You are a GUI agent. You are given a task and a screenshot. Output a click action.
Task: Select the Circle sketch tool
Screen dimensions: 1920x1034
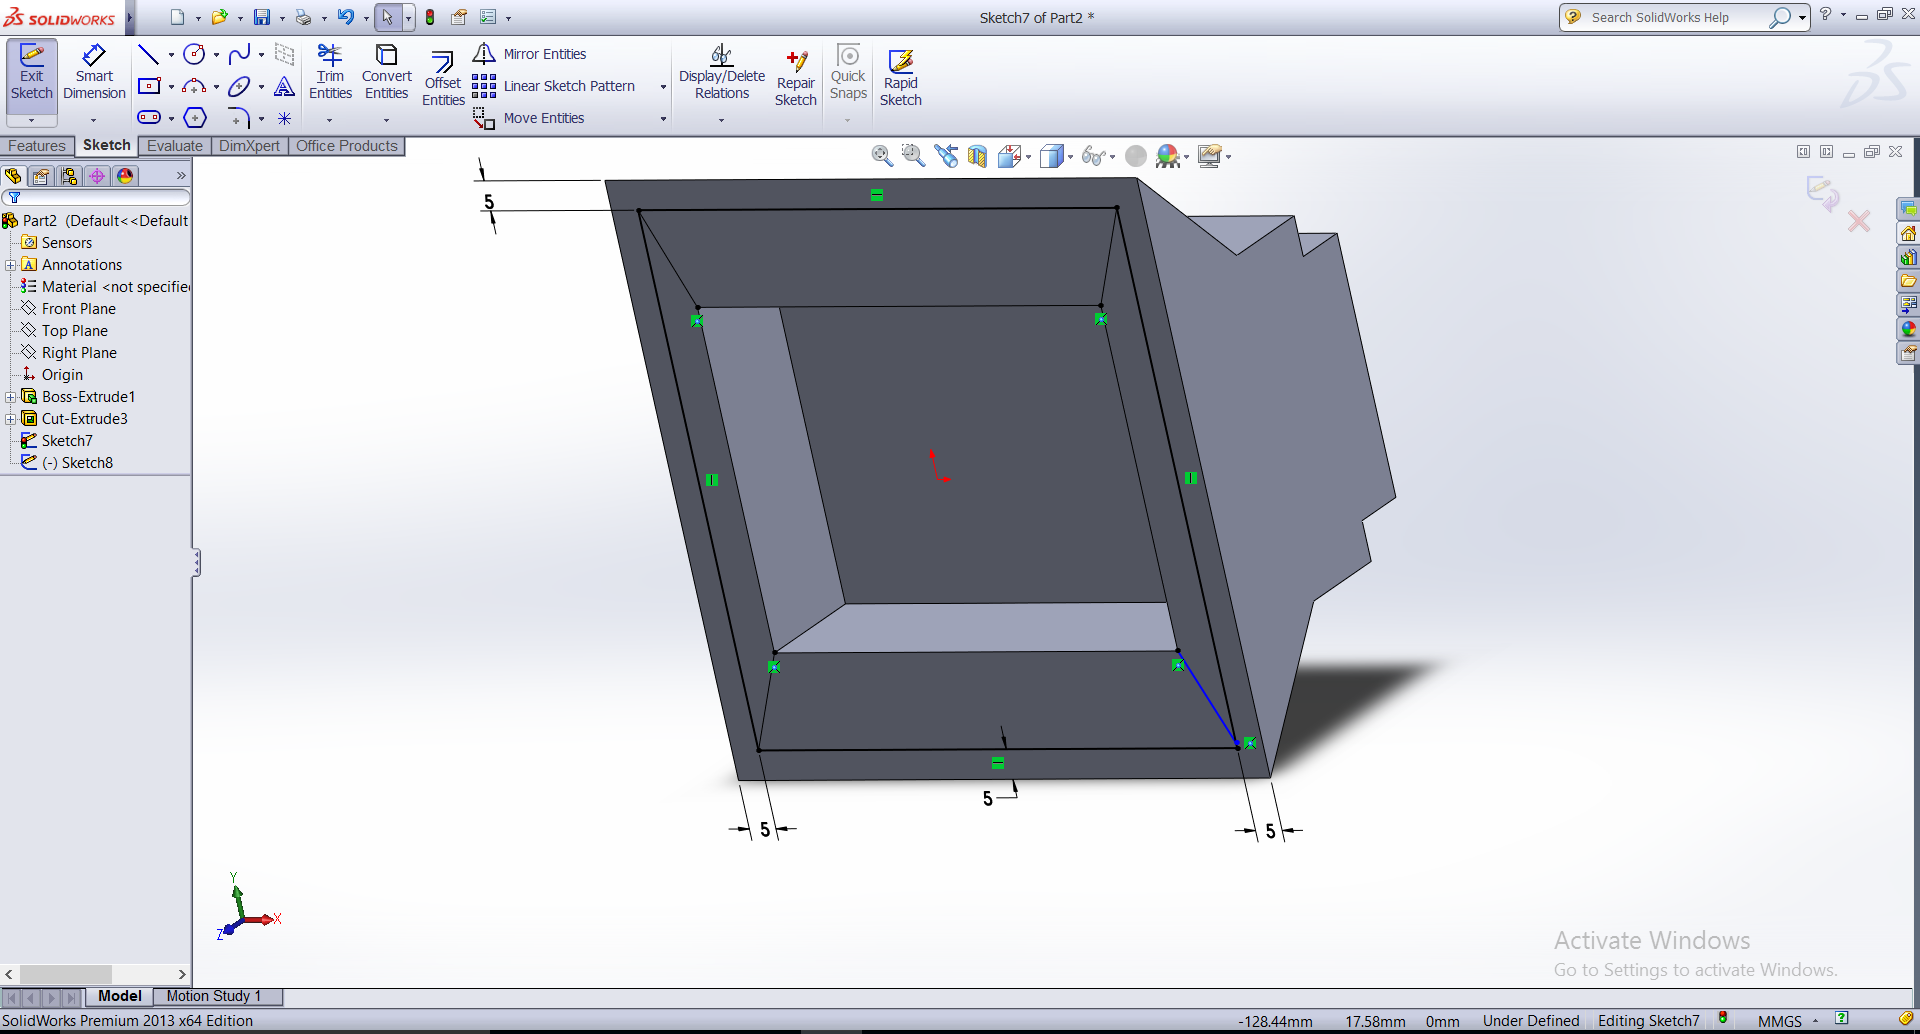point(194,54)
